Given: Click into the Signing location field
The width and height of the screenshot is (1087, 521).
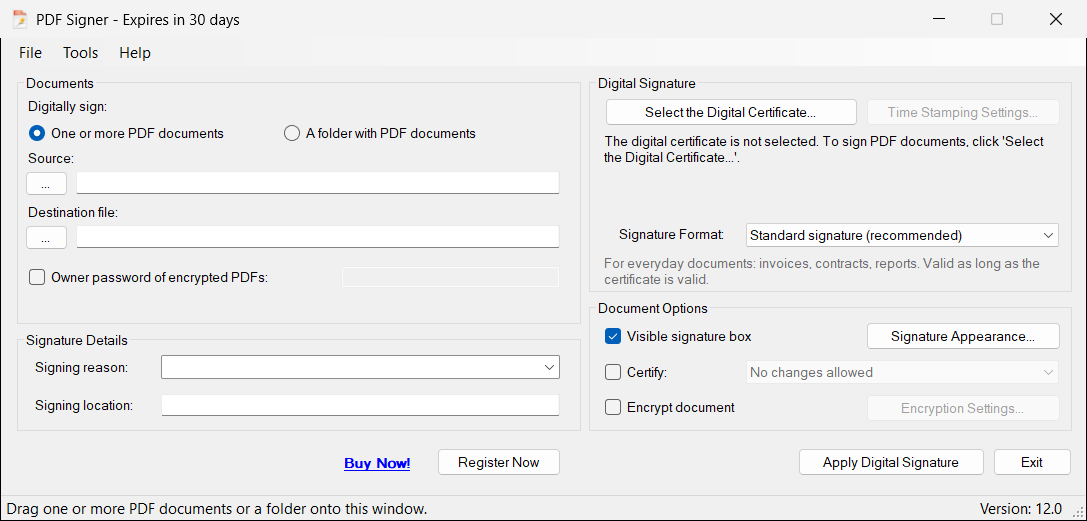Looking at the screenshot, I should 360,405.
